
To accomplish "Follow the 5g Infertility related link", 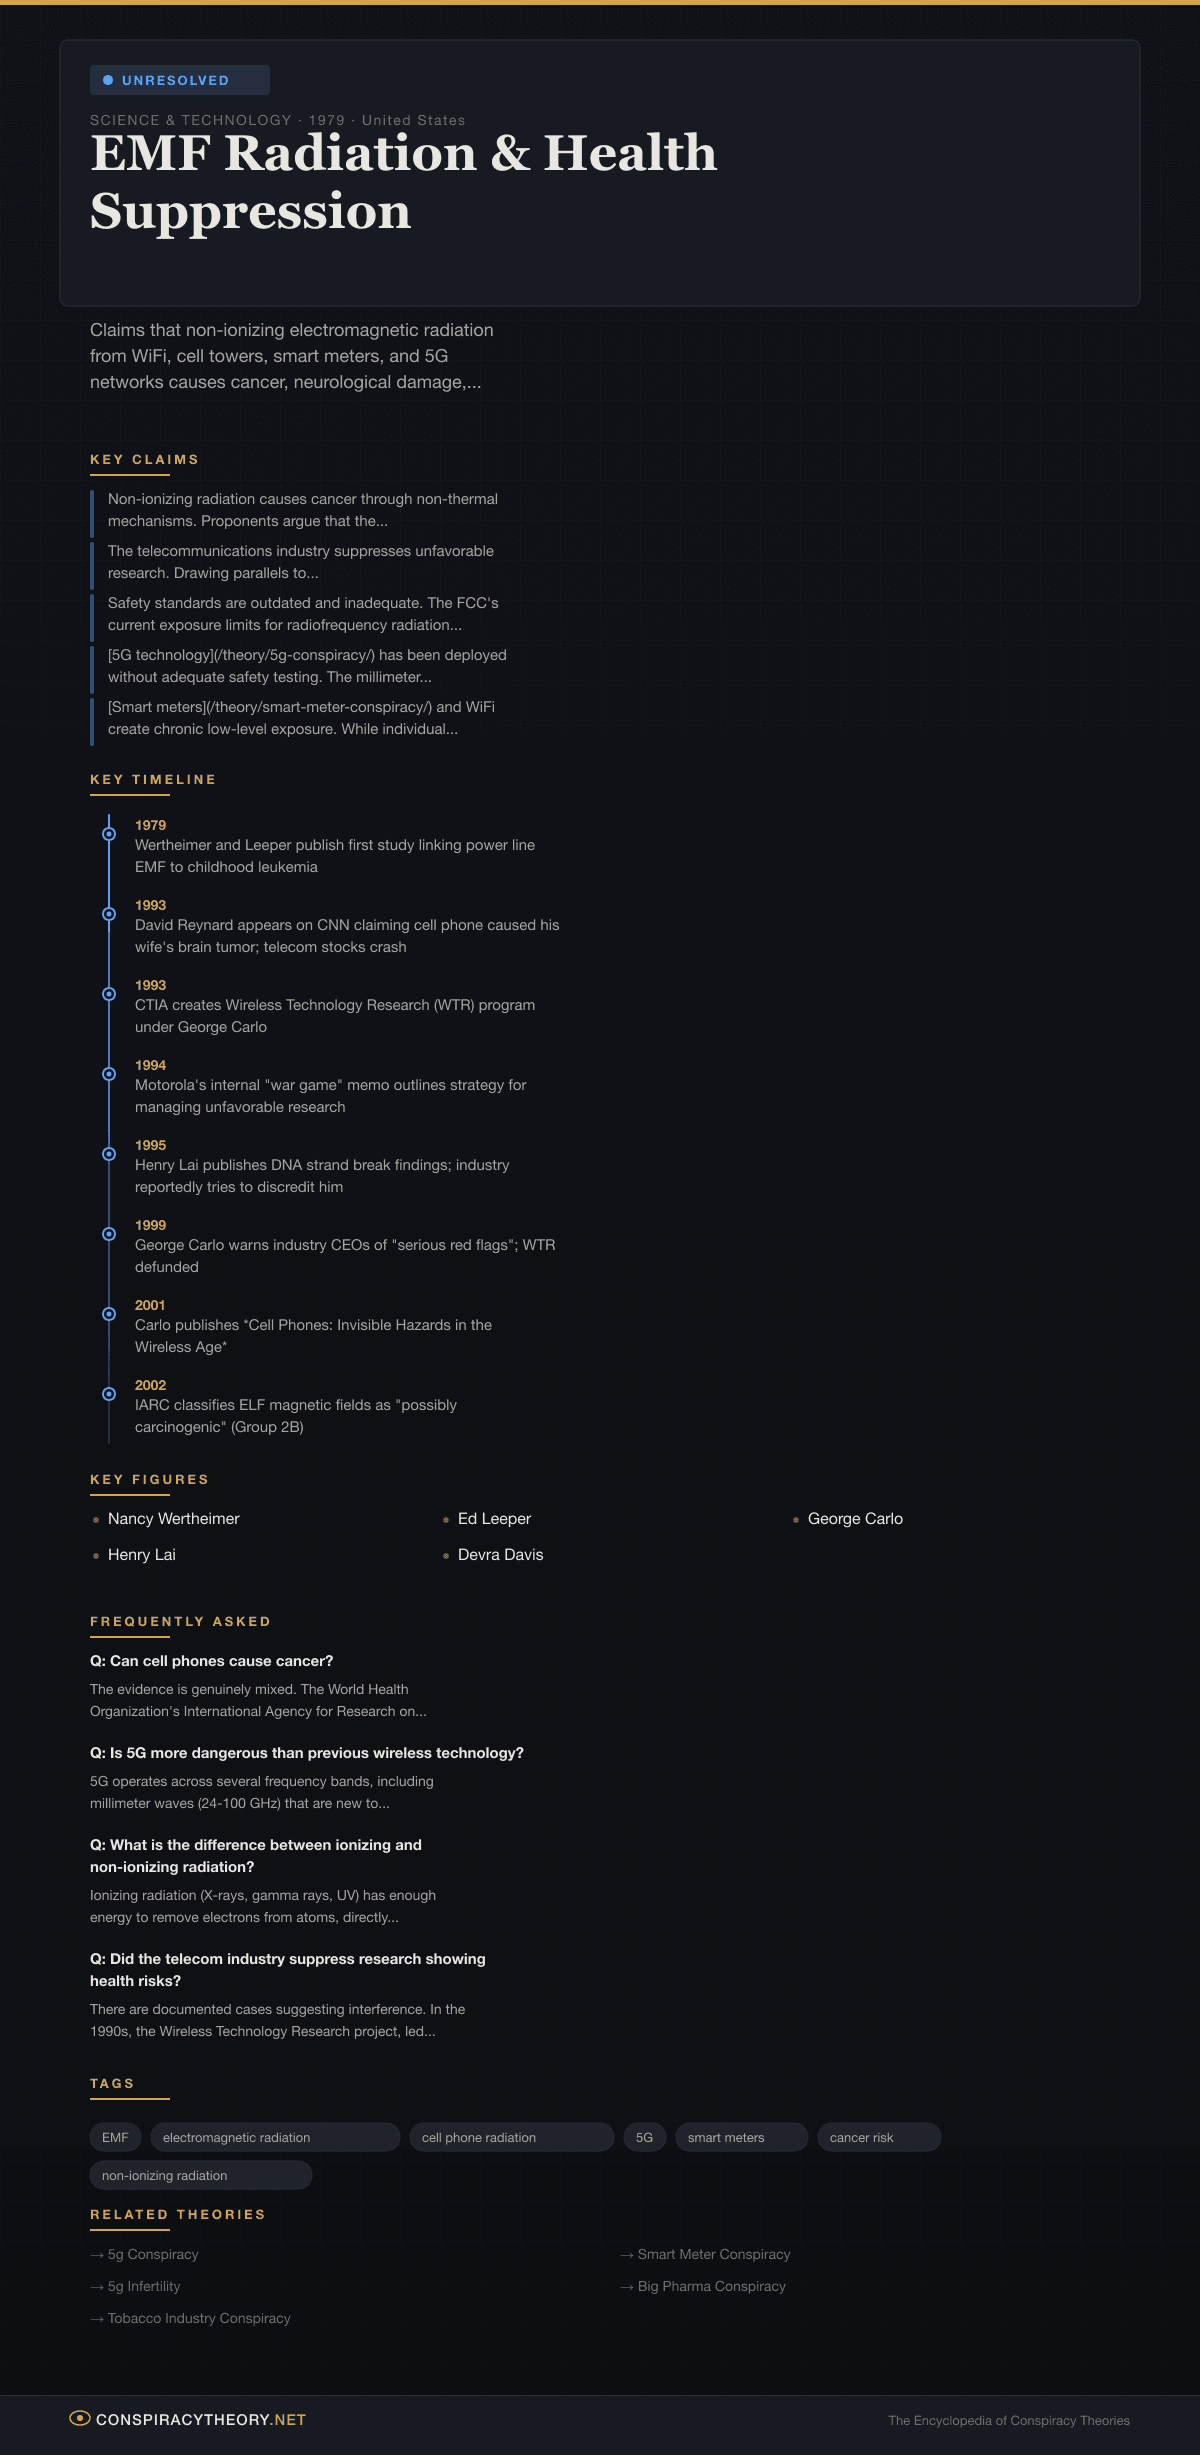I will 144,2286.
